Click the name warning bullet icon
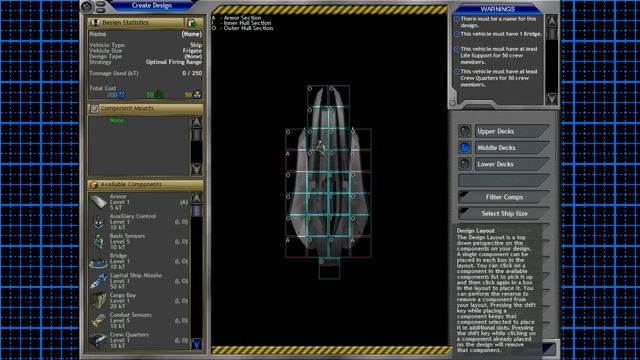The width and height of the screenshot is (640, 360). (457, 19)
